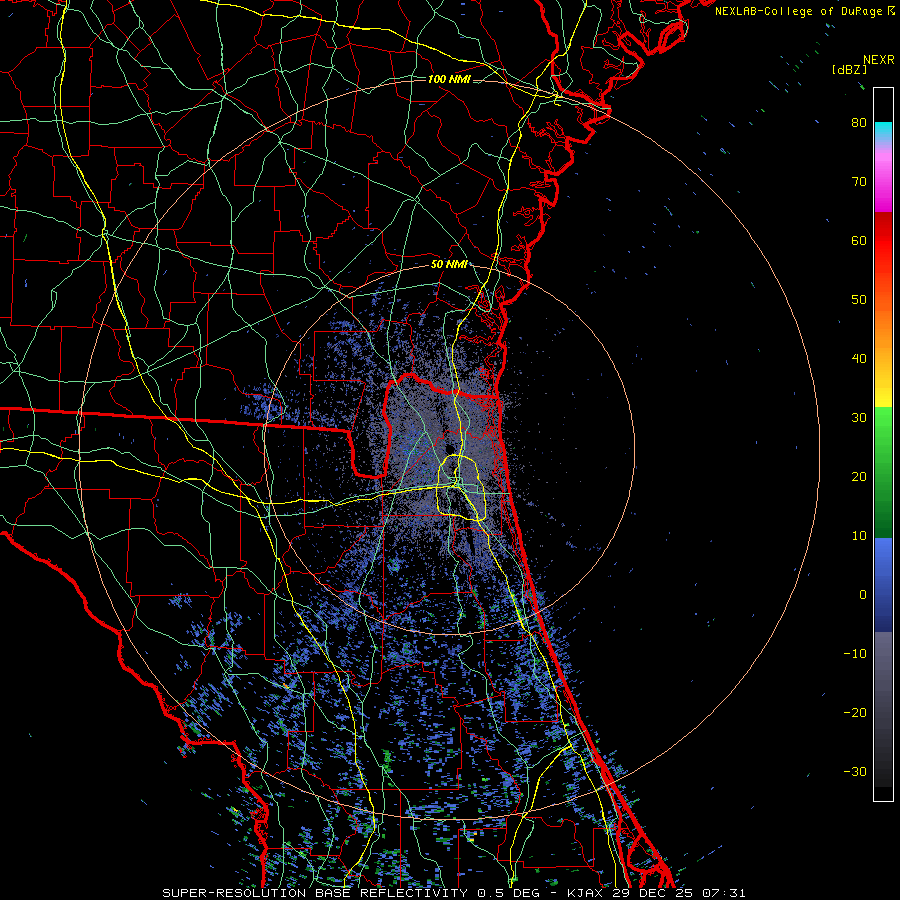Click the NEXR label above the color scale
The width and height of the screenshot is (900, 900).
(878, 60)
